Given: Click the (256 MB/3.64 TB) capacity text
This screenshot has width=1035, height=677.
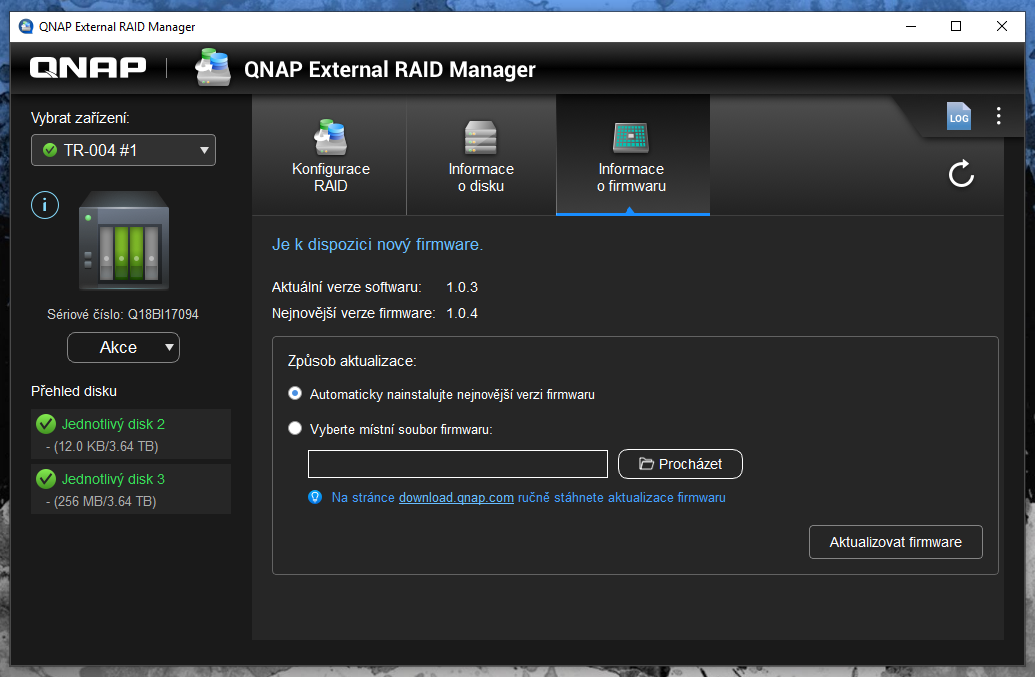Looking at the screenshot, I should pyautogui.click(x=105, y=501).
